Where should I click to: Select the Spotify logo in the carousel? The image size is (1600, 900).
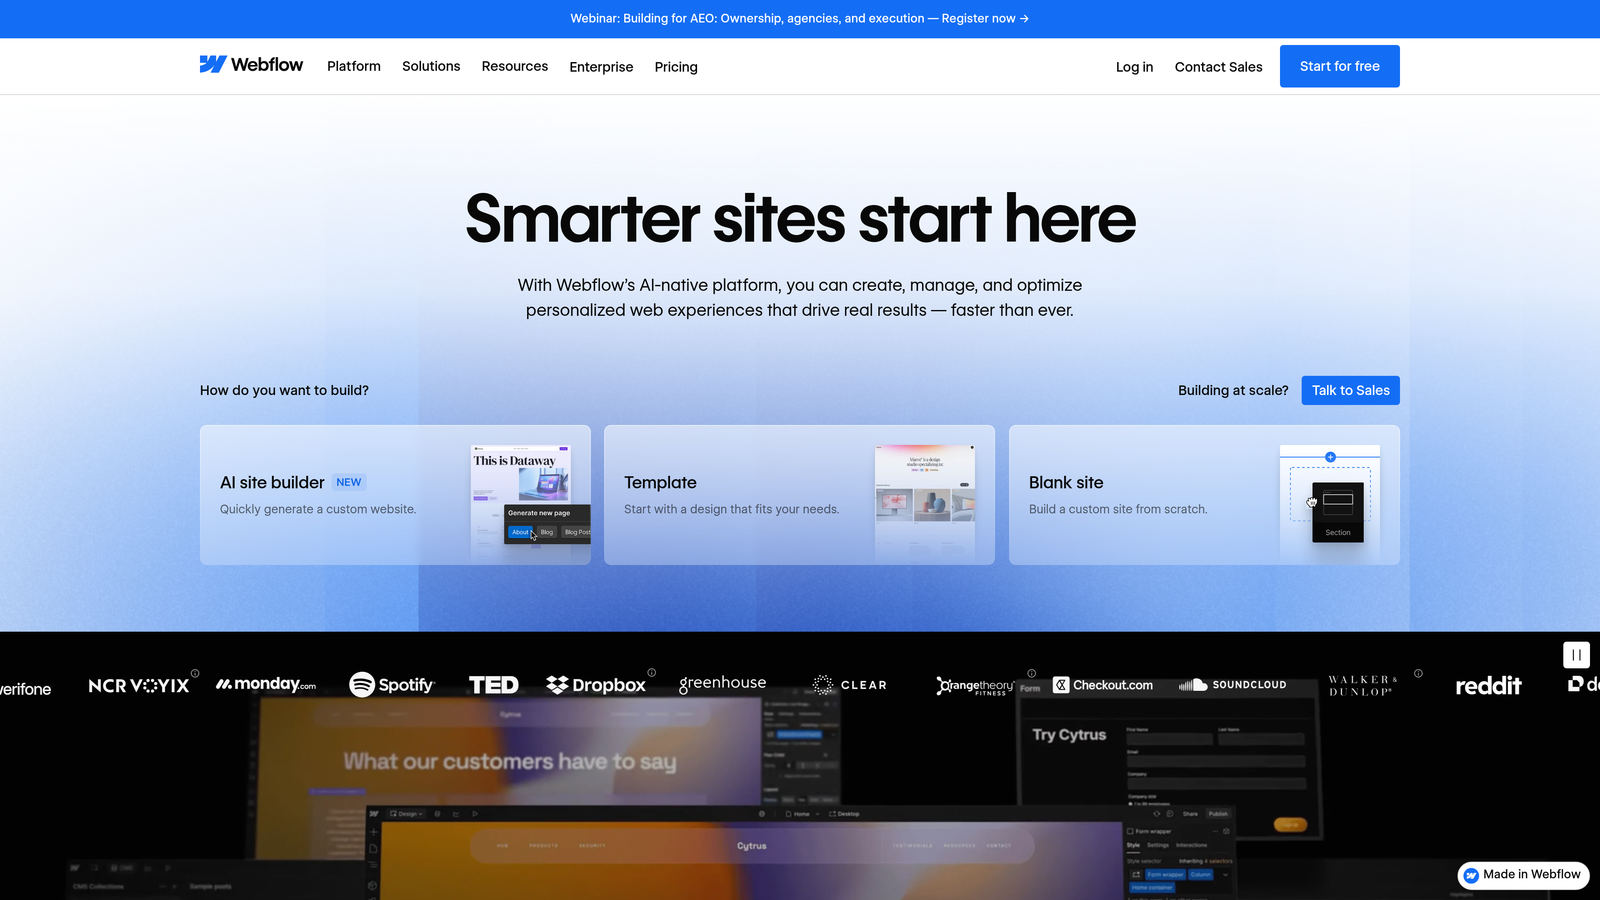[391, 685]
